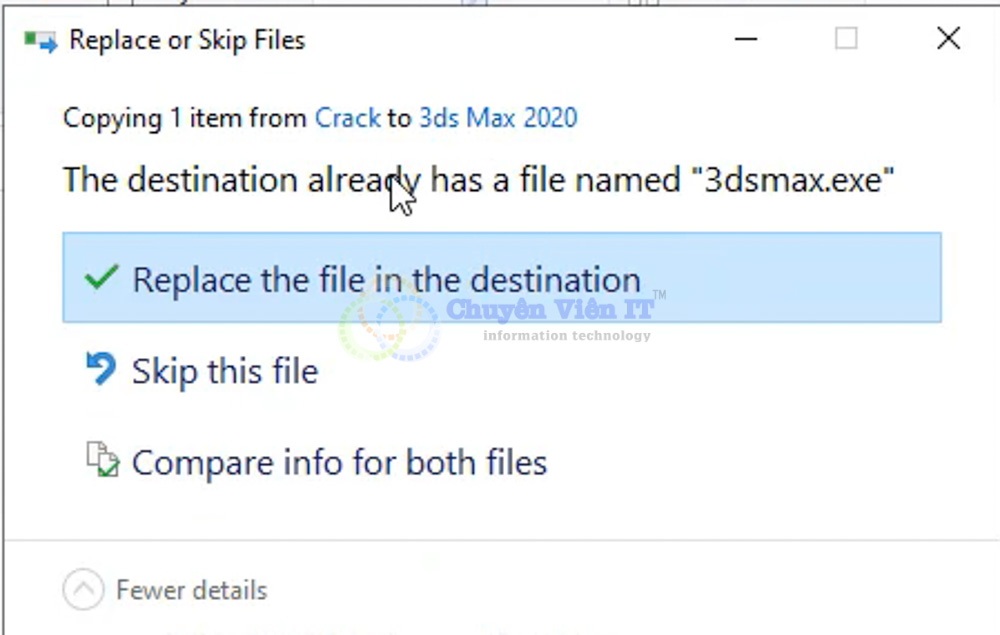
Task: Click the compare files document icon
Action: point(101,461)
